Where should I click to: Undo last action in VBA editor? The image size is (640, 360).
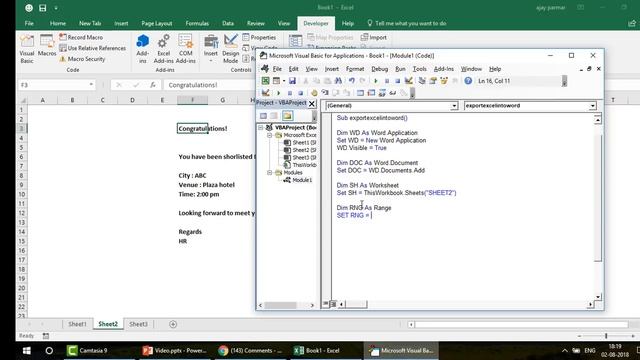(x=351, y=81)
